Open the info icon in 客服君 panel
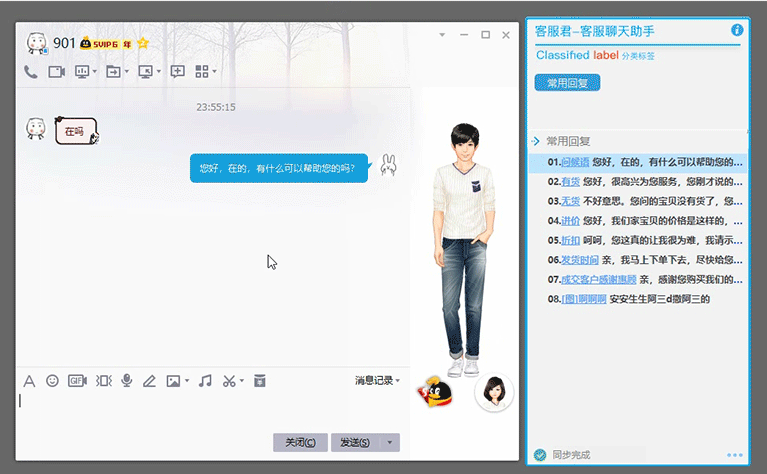Screen dimensions: 767x474 [737, 30]
